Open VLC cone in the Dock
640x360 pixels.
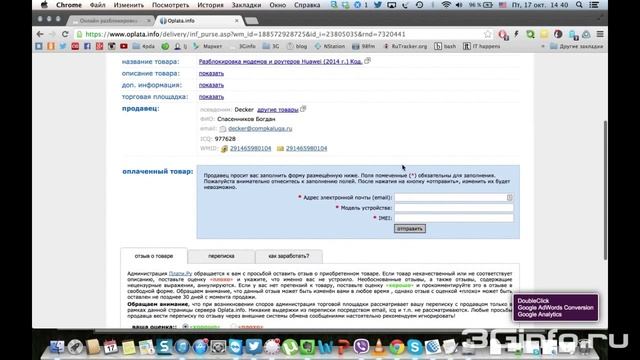379,347
